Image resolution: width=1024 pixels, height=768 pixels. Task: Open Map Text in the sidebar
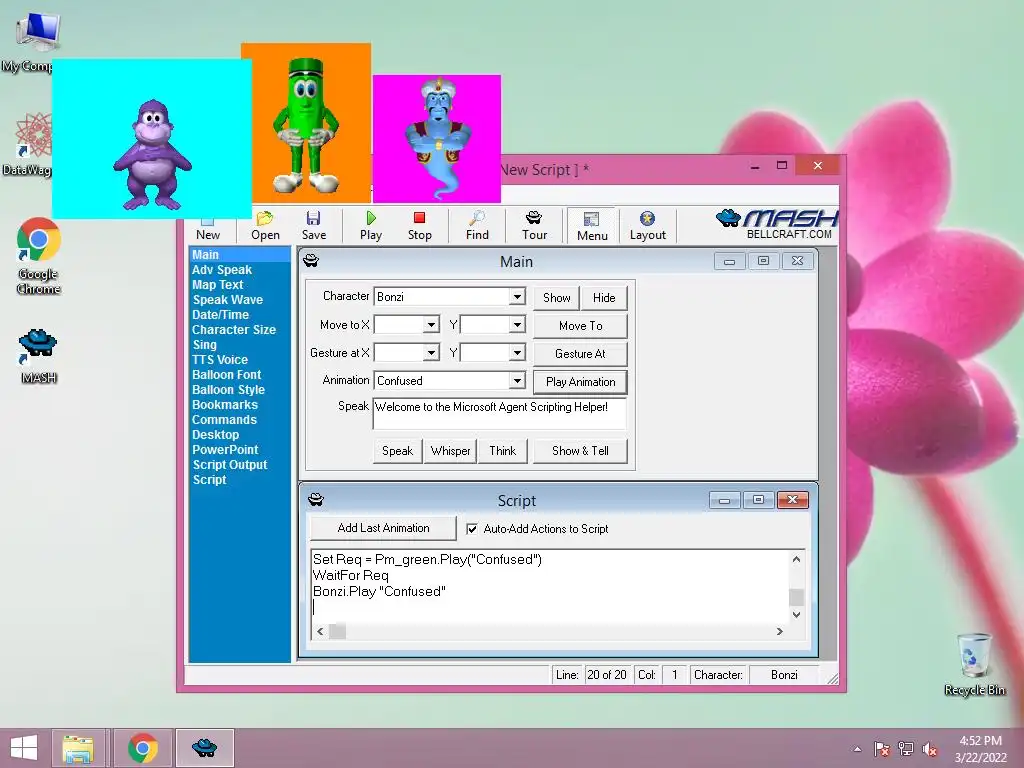[x=217, y=285]
